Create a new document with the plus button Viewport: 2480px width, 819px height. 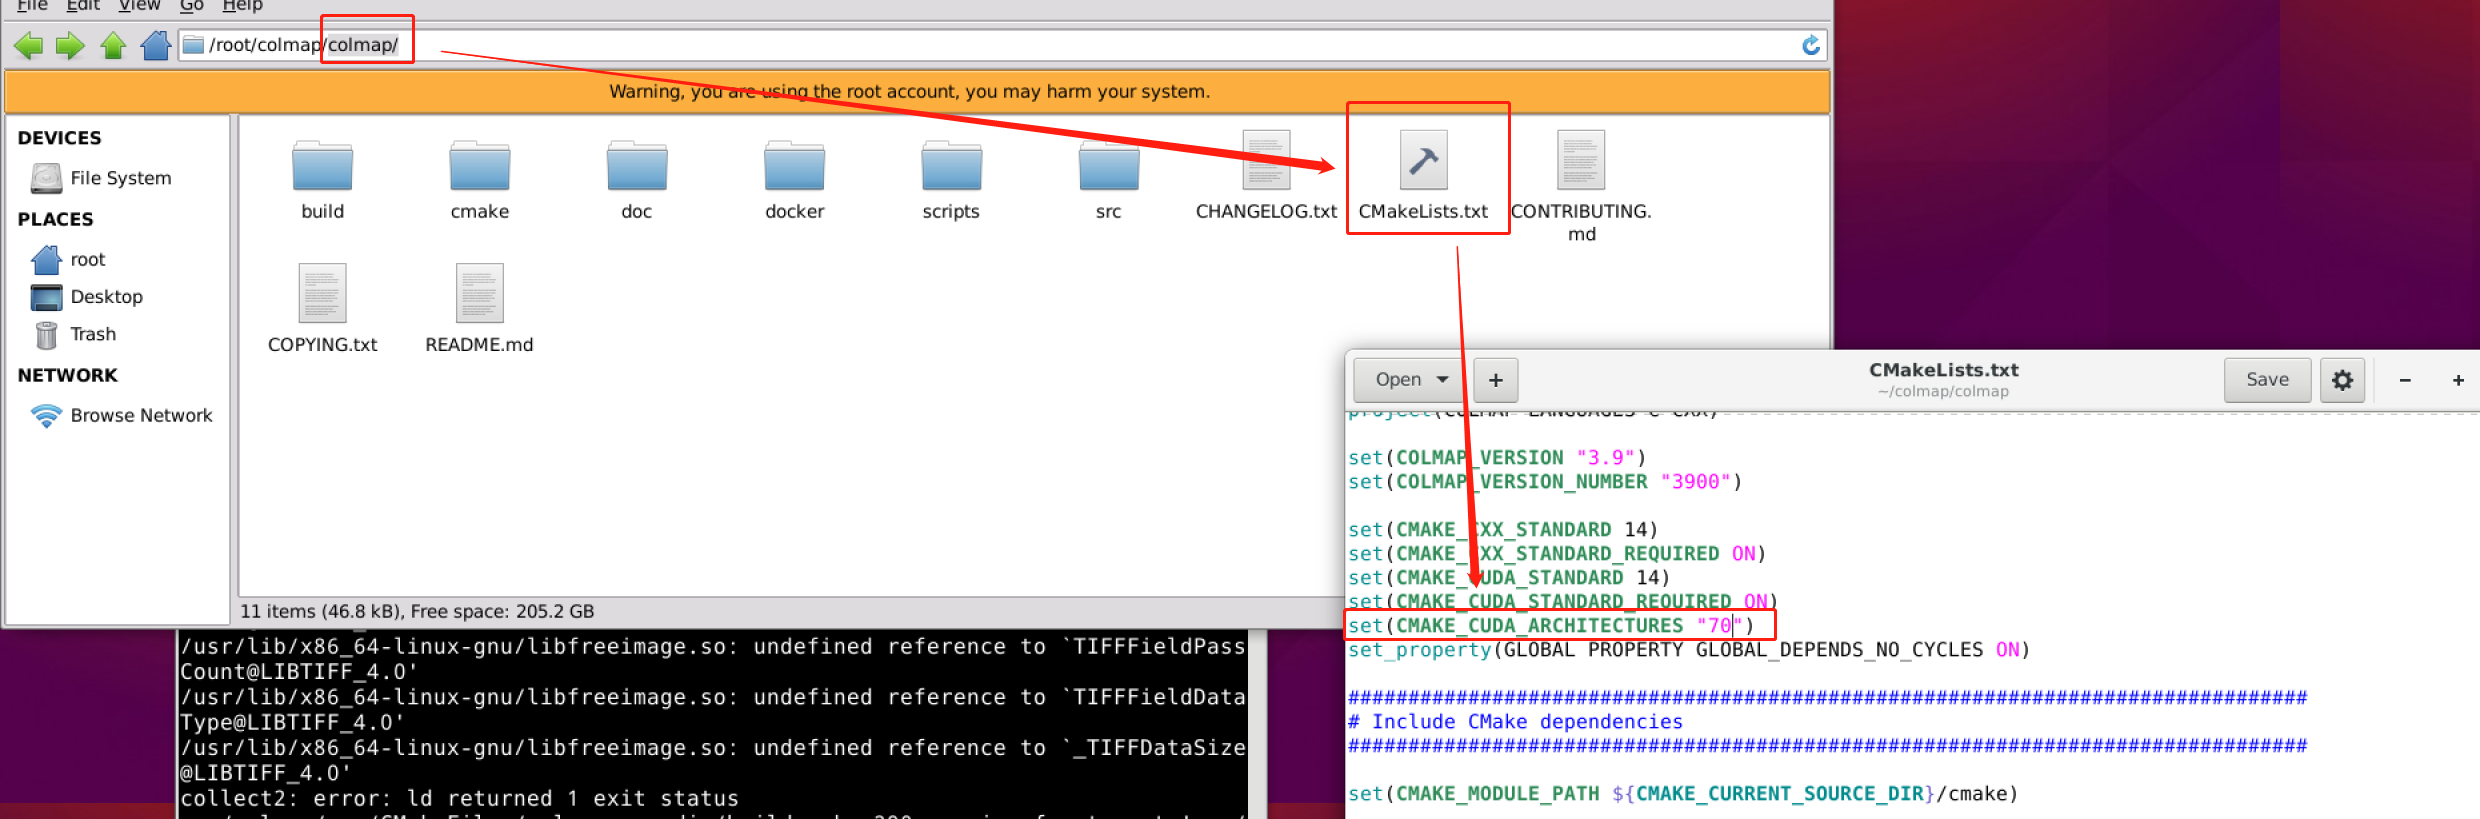click(1495, 380)
